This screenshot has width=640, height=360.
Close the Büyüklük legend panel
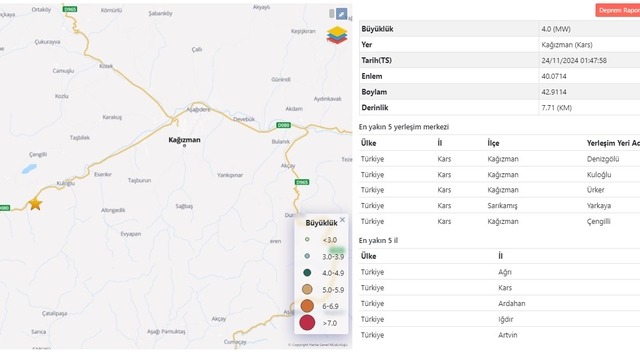coord(342,220)
